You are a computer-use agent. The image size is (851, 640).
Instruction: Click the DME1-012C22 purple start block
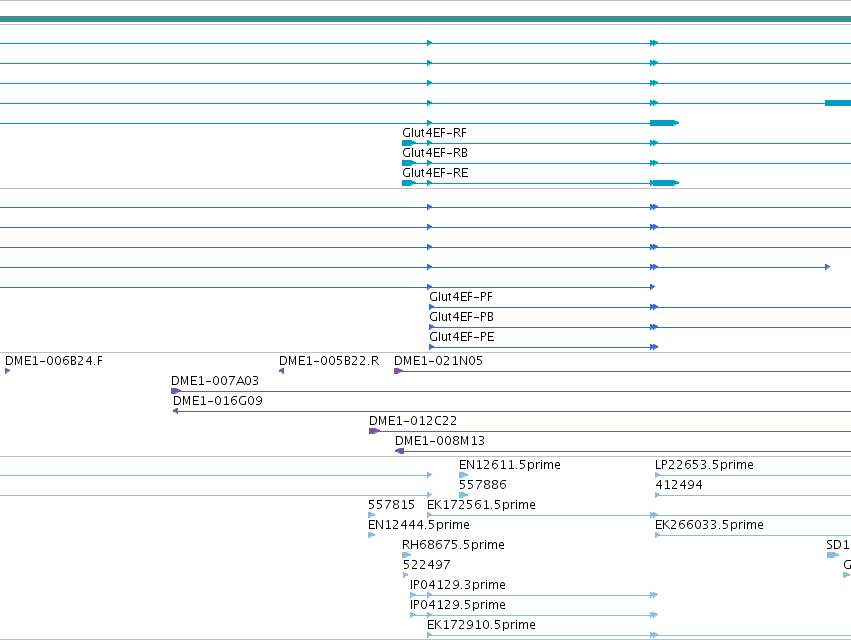coord(374,432)
